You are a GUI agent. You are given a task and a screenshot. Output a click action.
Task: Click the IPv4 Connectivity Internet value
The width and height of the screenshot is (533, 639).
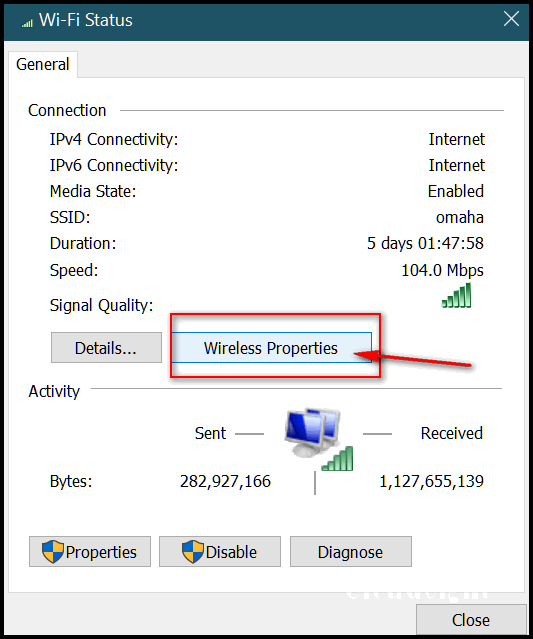456,139
